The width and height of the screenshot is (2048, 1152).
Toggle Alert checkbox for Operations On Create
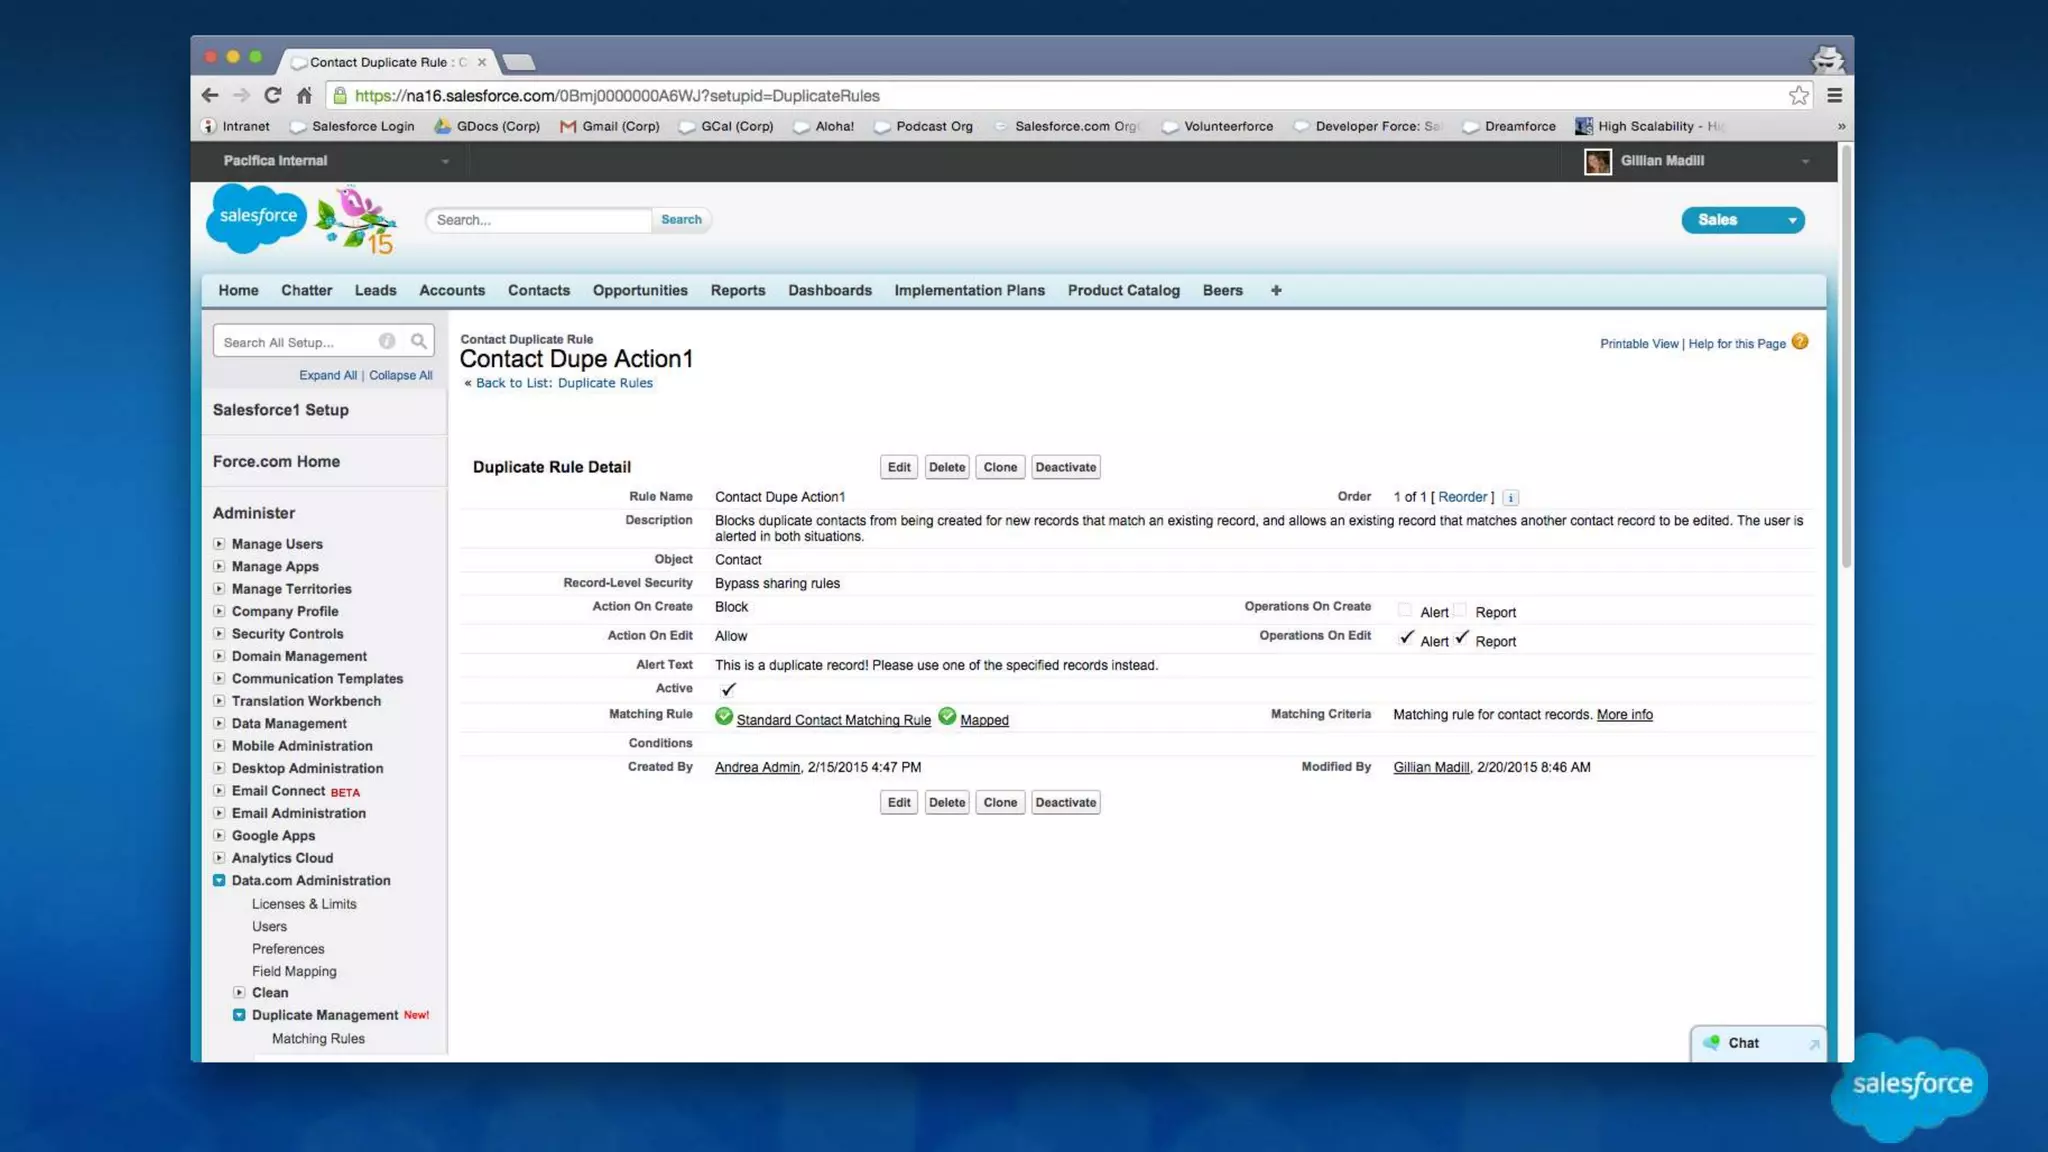click(1405, 609)
